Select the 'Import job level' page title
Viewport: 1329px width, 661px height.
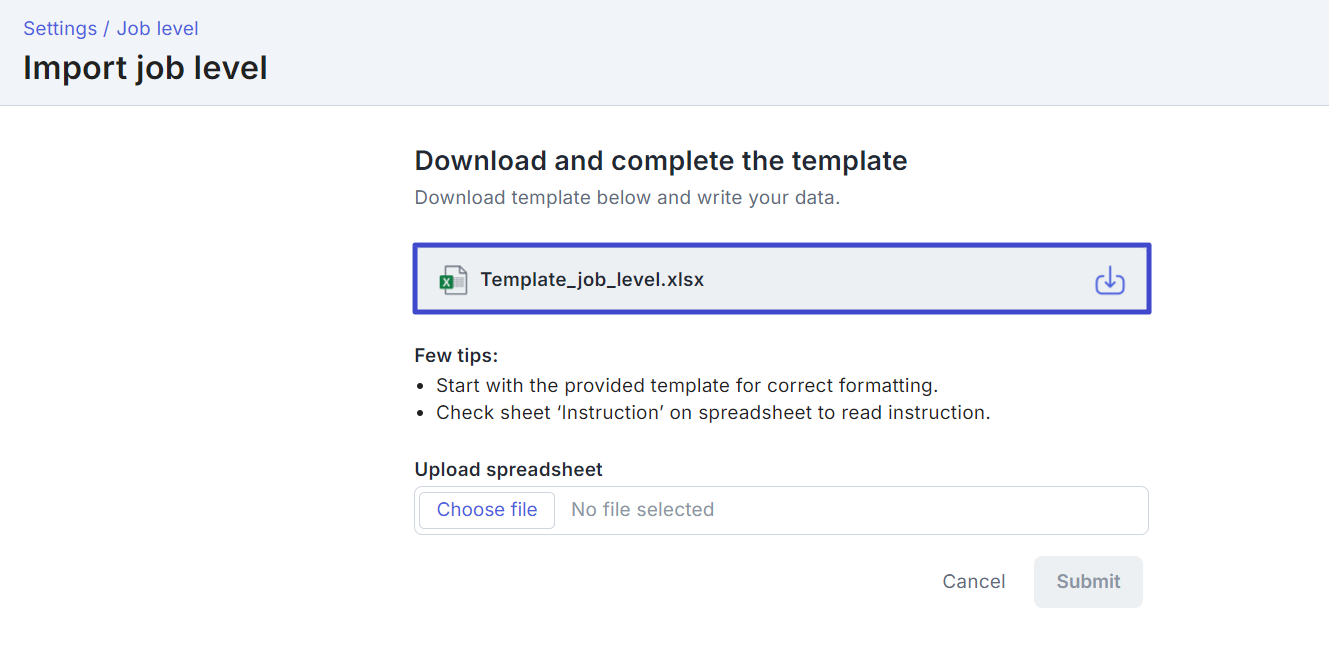(145, 68)
